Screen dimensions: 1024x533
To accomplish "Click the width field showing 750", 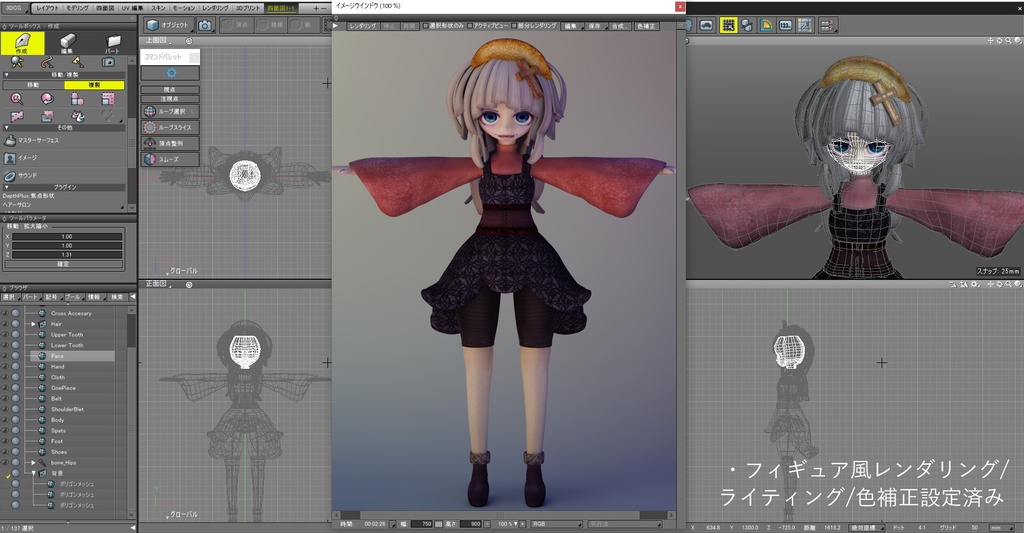I will [x=422, y=524].
